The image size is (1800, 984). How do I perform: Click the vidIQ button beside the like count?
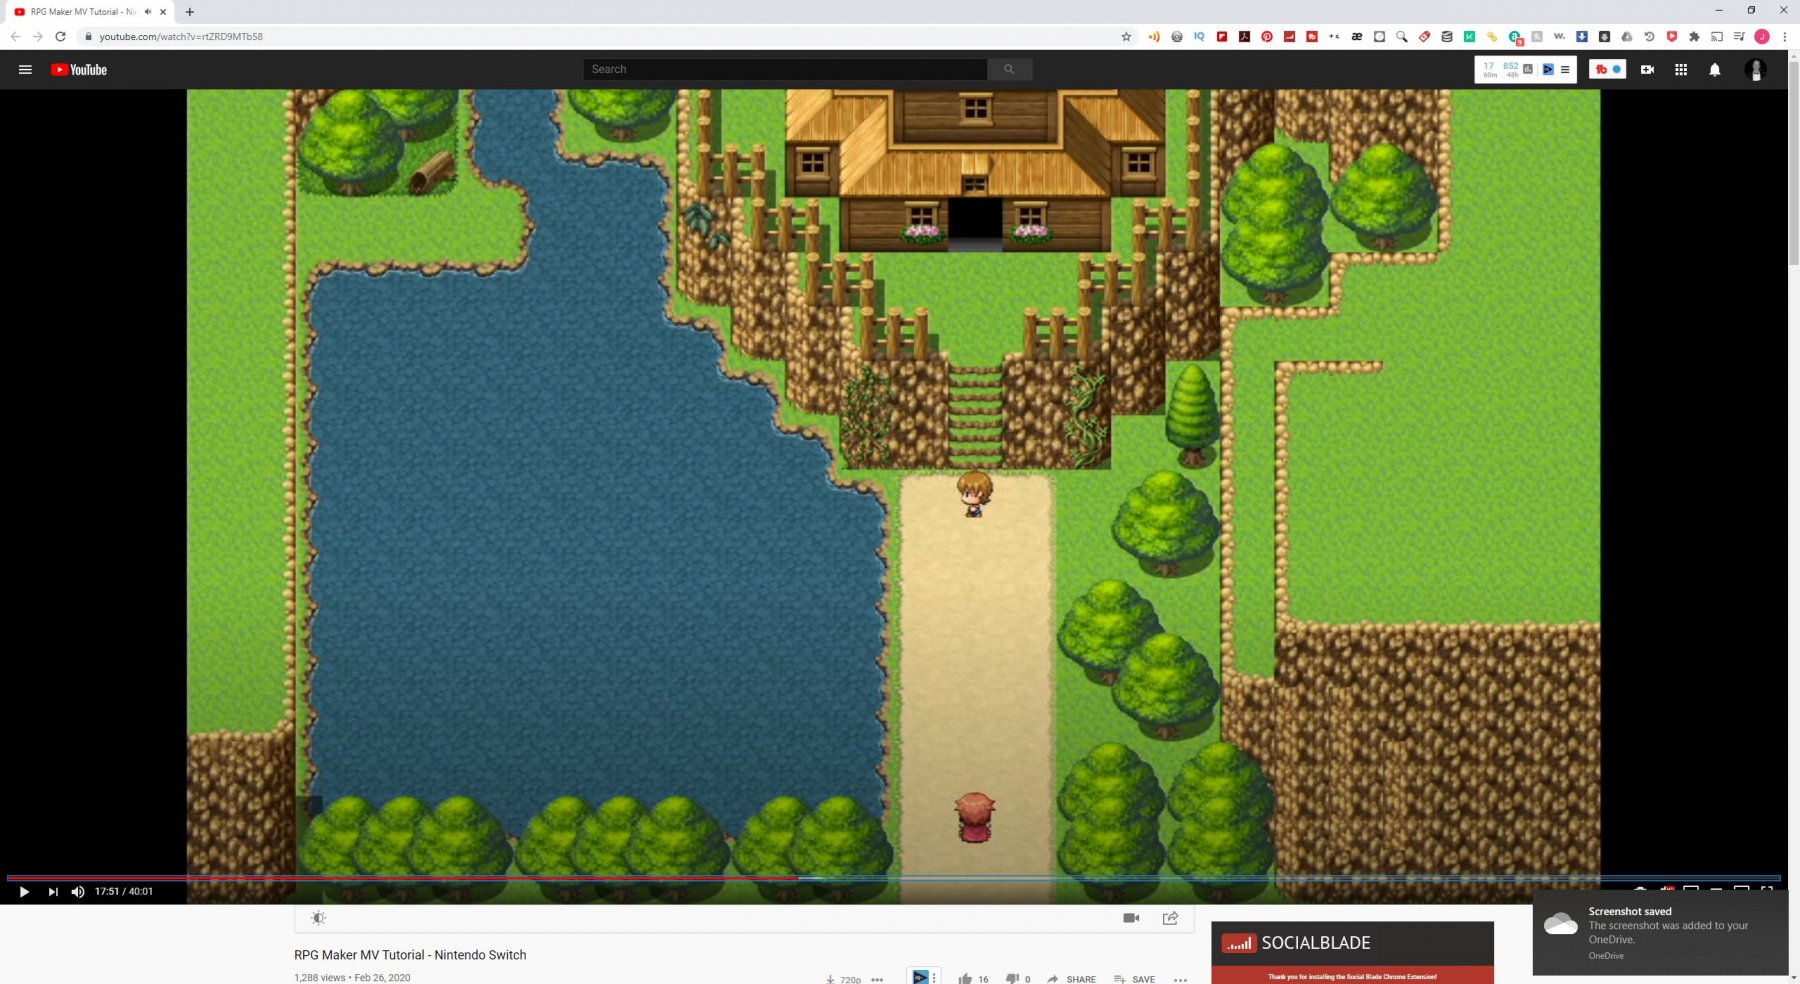[923, 977]
